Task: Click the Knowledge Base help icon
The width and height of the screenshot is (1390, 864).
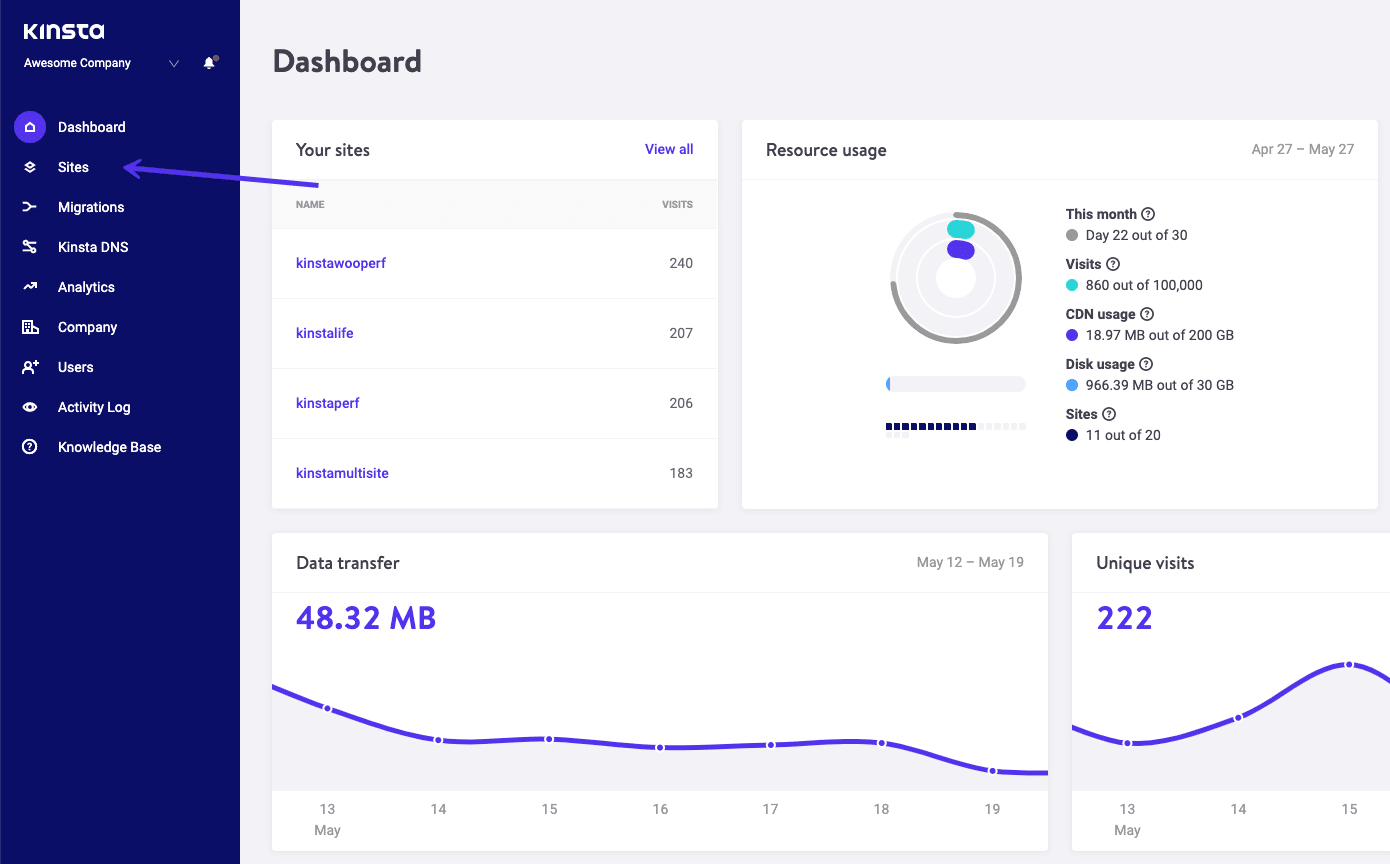Action: pyautogui.click(x=30, y=447)
